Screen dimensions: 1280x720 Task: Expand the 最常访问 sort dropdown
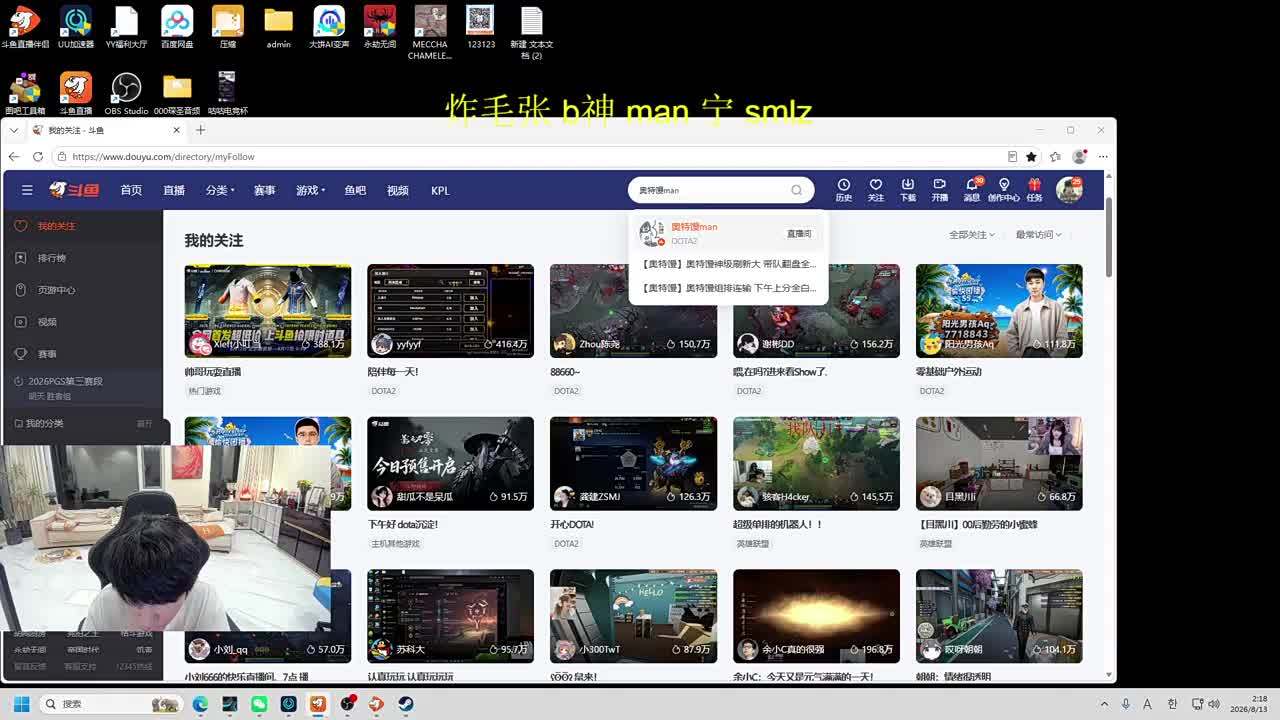tap(1039, 235)
